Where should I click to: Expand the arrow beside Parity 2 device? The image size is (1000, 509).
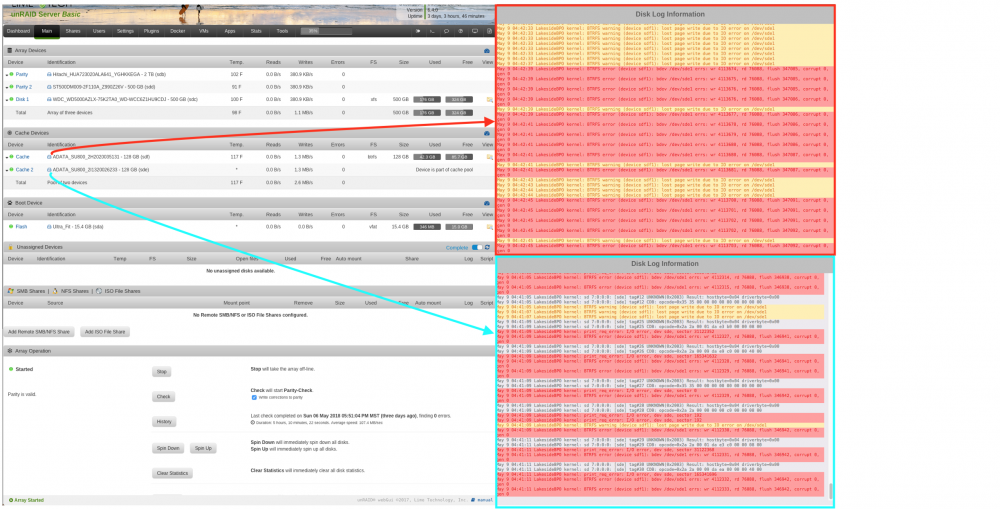pos(7,87)
